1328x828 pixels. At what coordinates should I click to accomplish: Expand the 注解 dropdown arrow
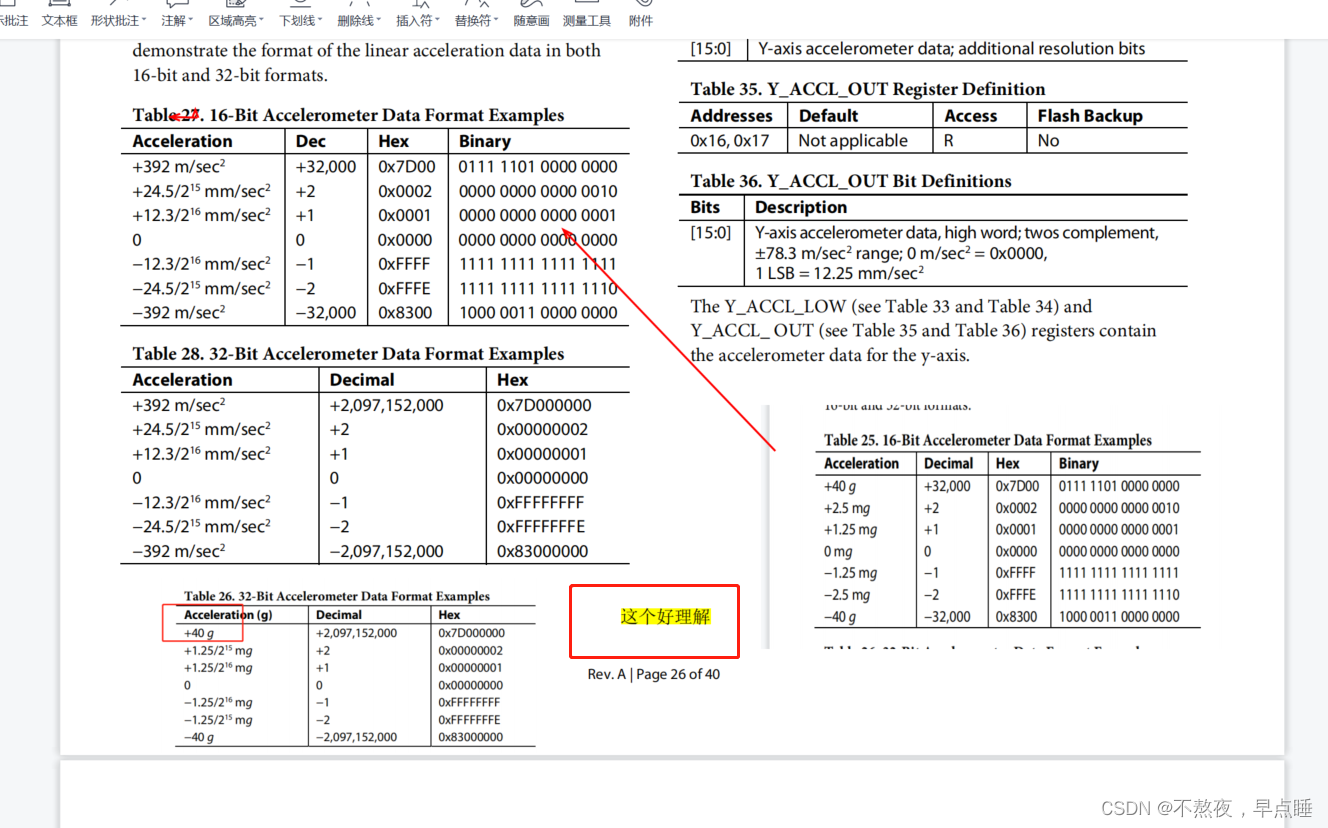pos(192,21)
